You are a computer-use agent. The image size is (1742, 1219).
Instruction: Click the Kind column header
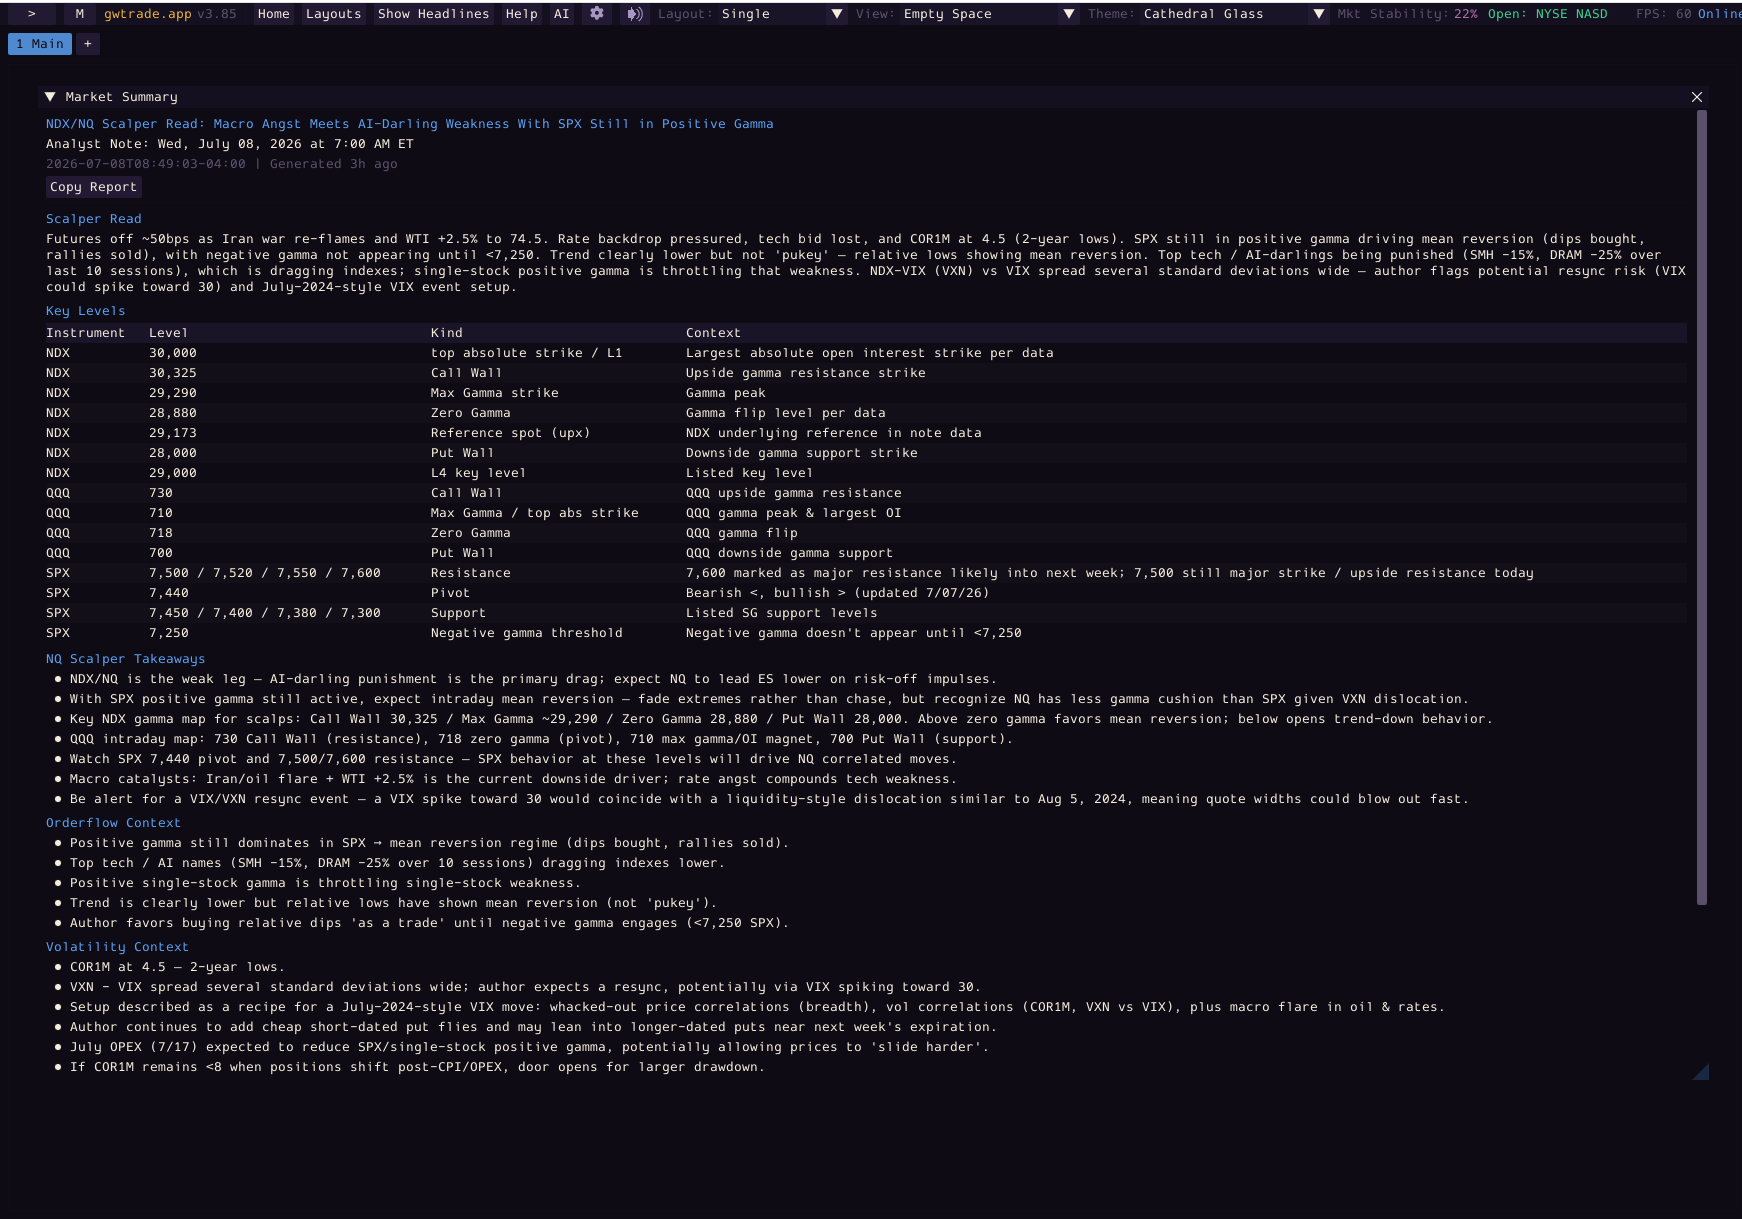coord(447,333)
